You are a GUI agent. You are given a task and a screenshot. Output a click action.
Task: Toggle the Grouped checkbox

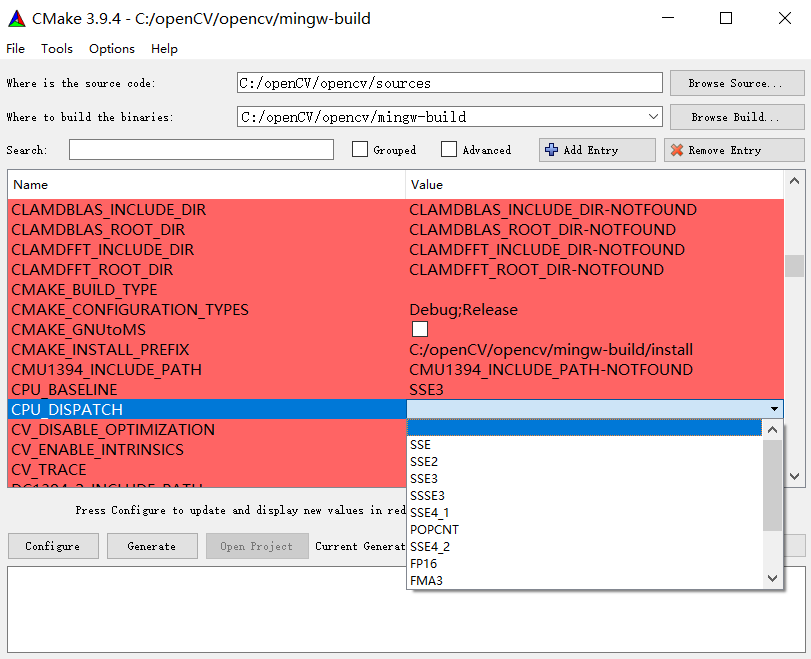[x=360, y=149]
